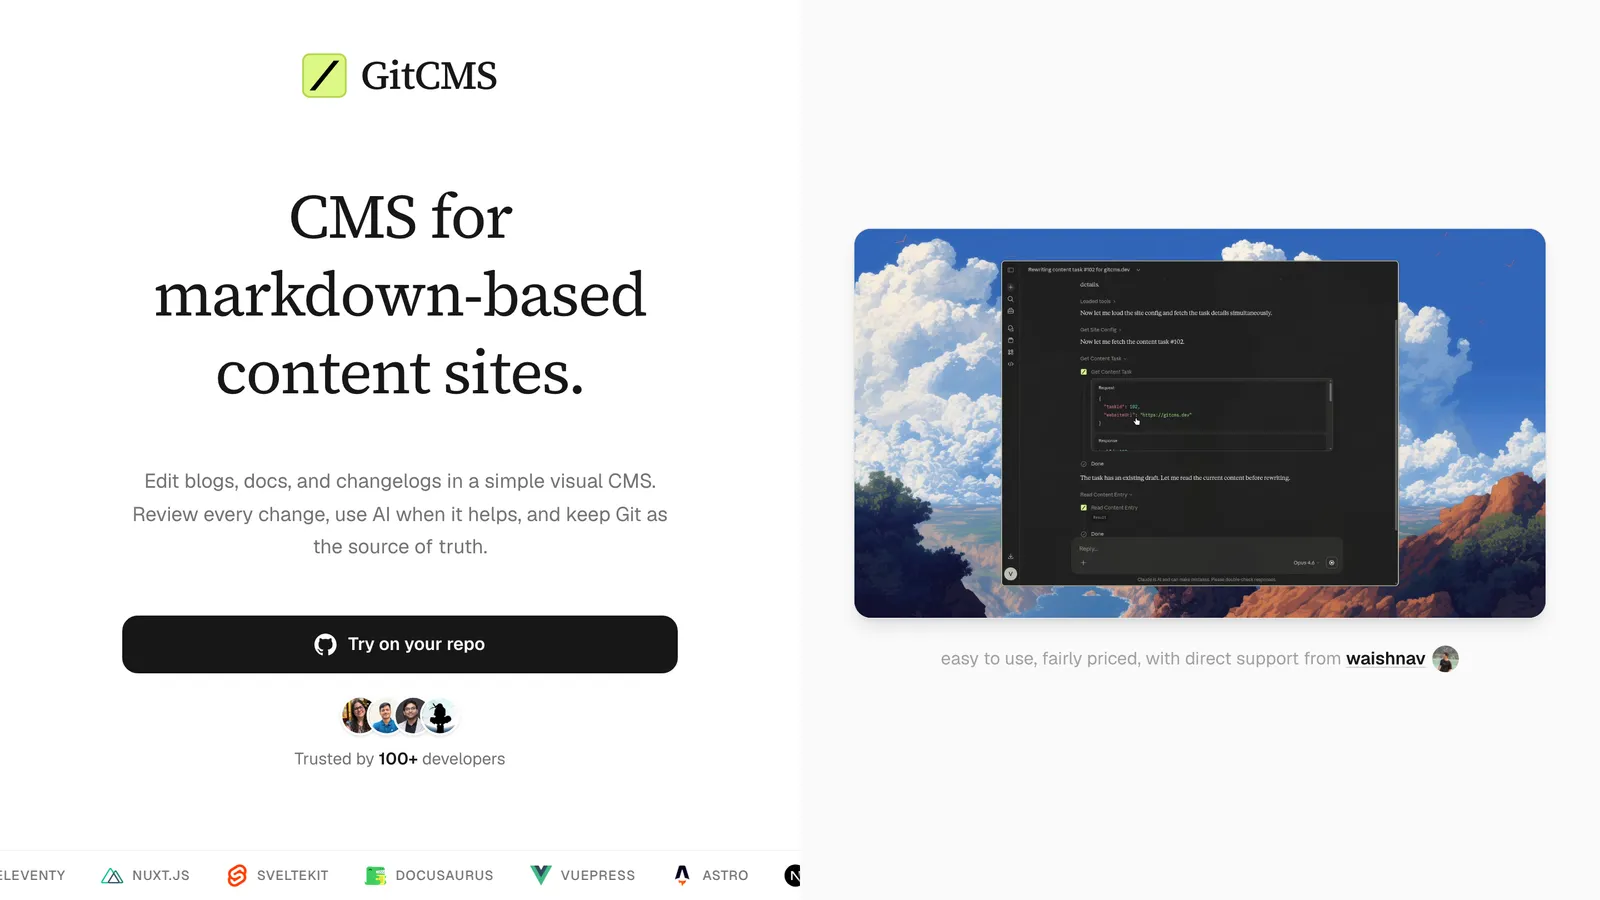1600x900 pixels.
Task: Select avatar of woman with long dark hair
Action: [358, 716]
